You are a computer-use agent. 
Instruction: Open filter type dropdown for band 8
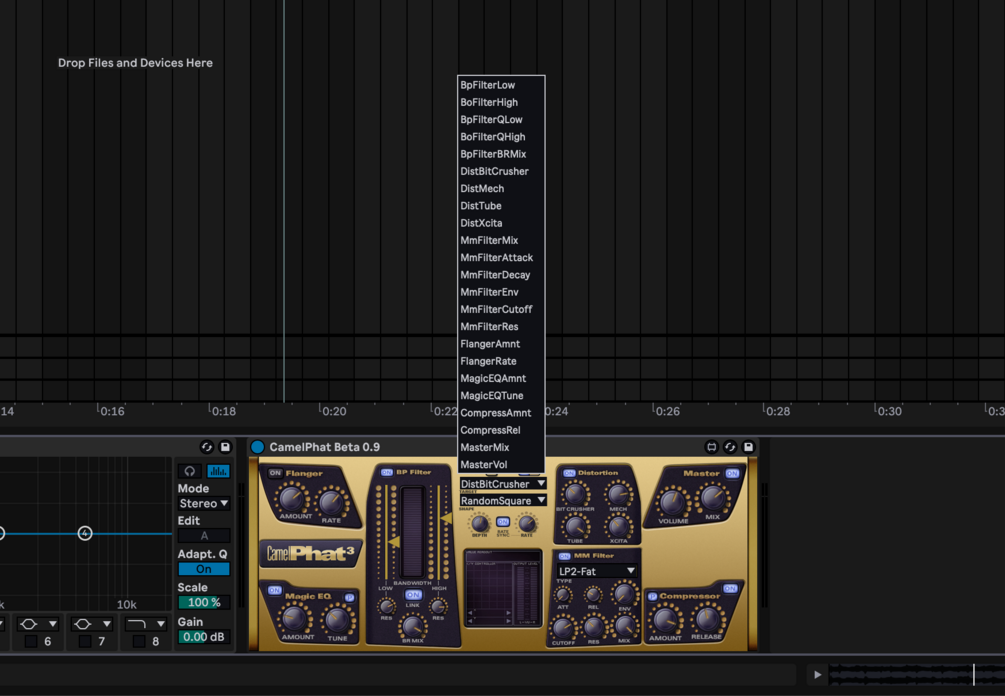click(x=146, y=624)
